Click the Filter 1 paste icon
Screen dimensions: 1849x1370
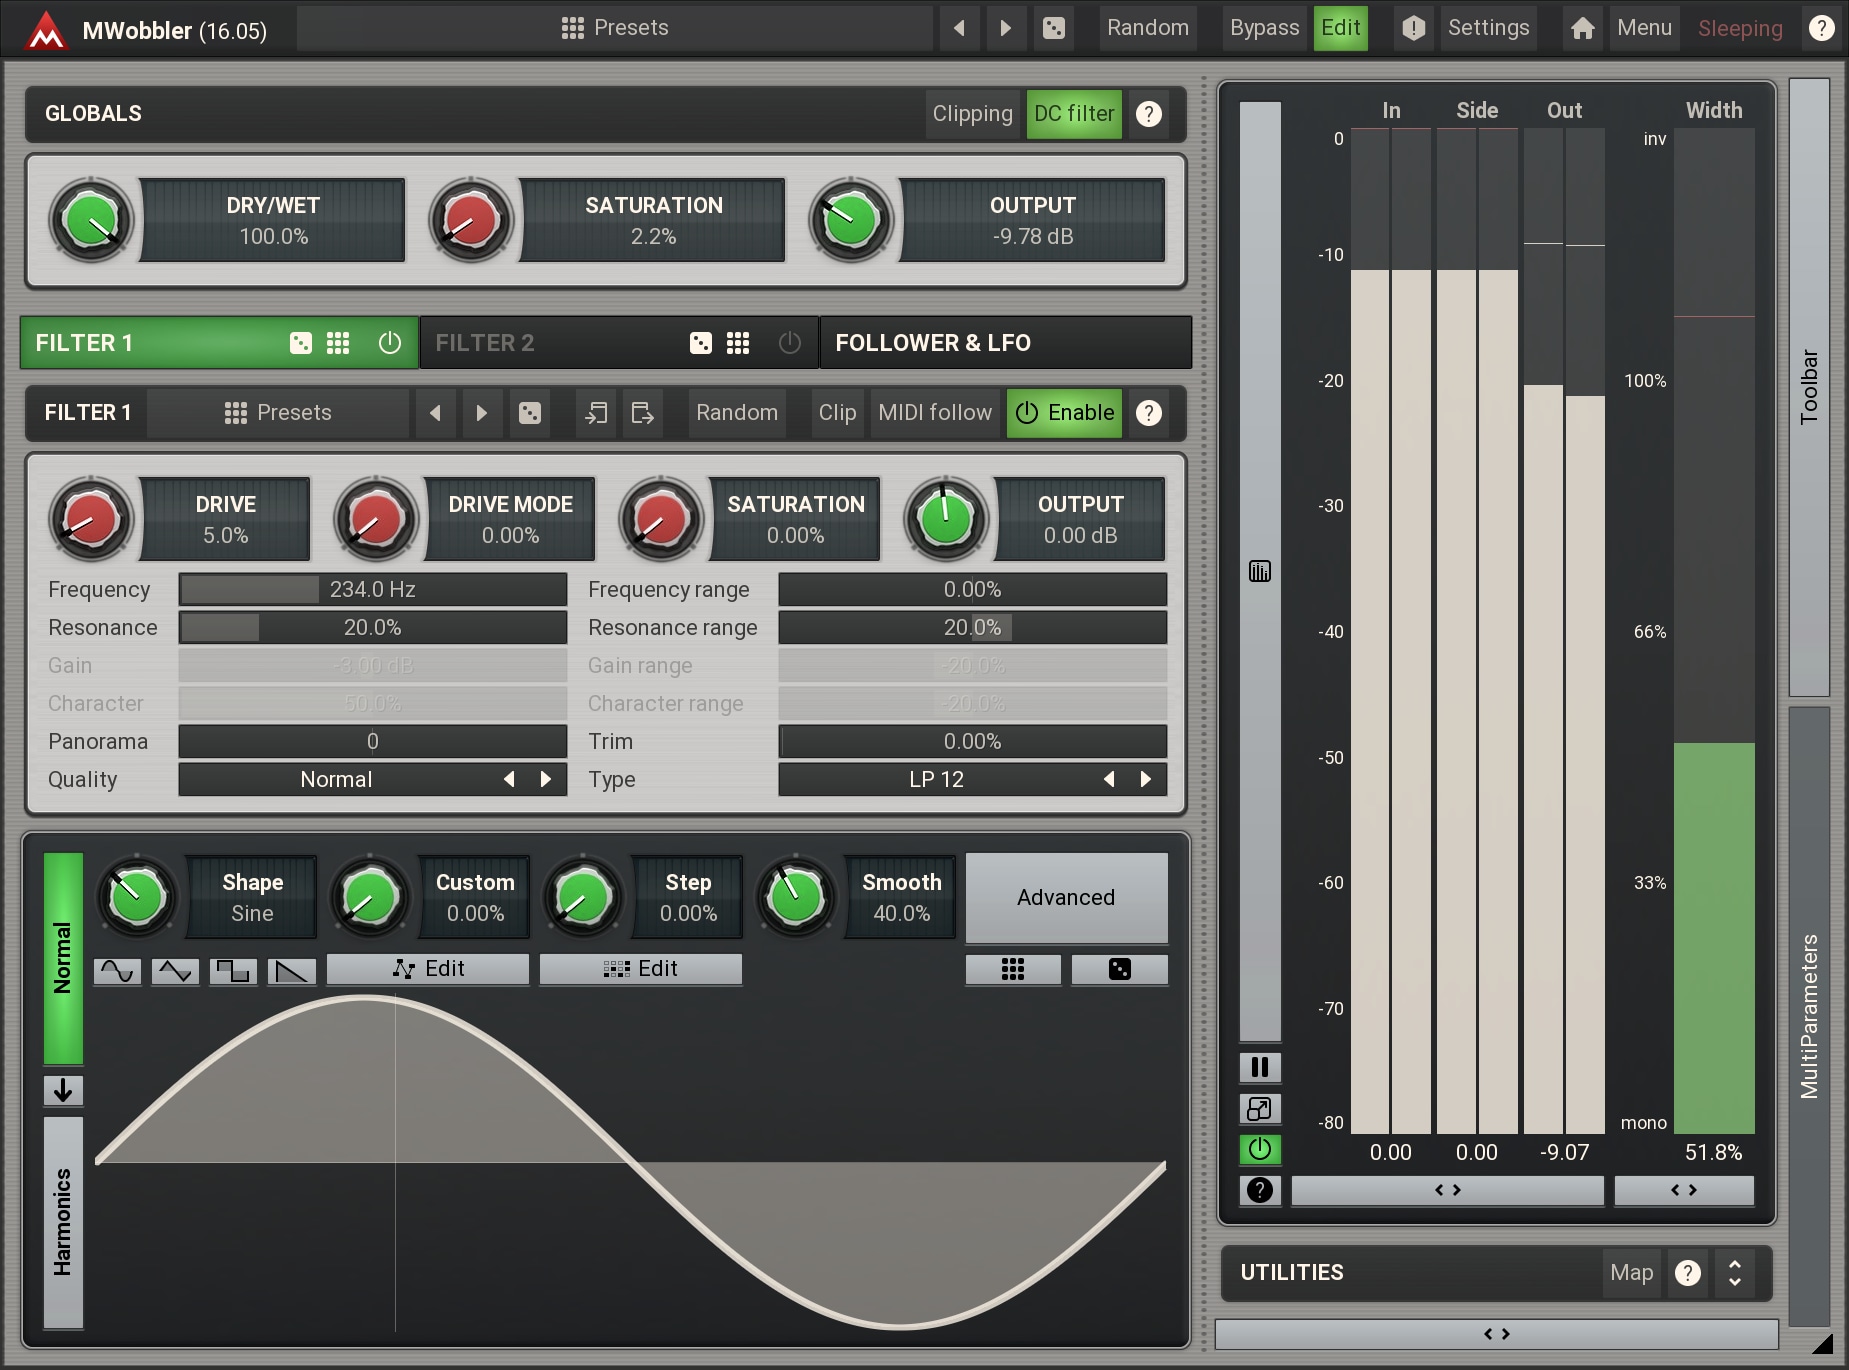click(642, 413)
